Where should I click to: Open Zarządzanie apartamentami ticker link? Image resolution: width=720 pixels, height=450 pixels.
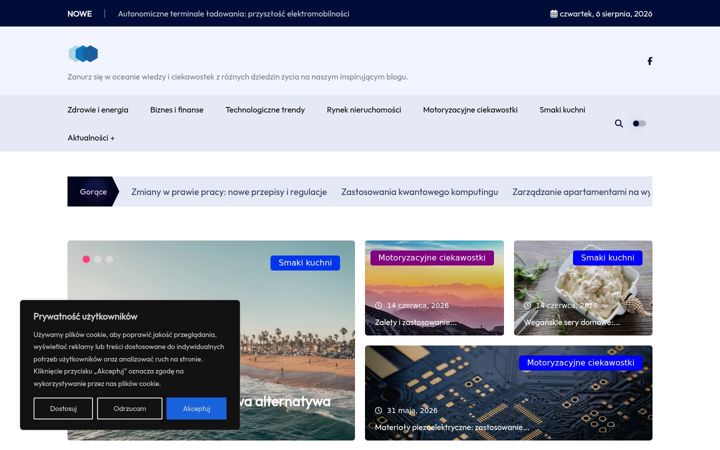(x=582, y=192)
